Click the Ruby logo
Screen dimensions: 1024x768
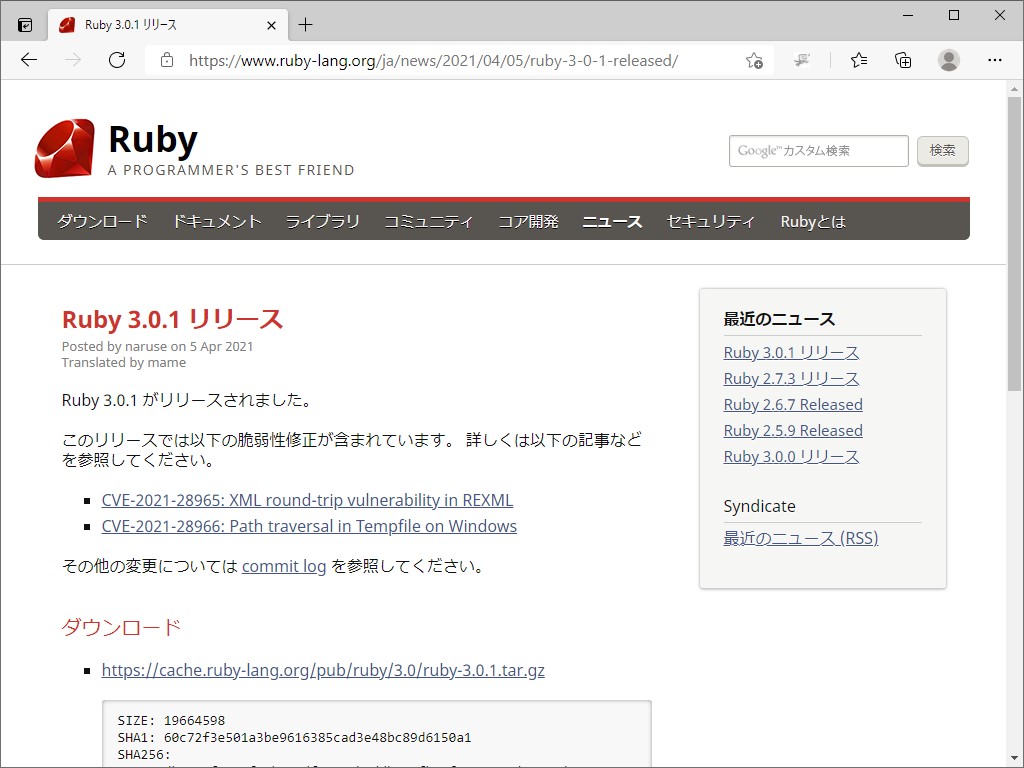[x=63, y=145]
